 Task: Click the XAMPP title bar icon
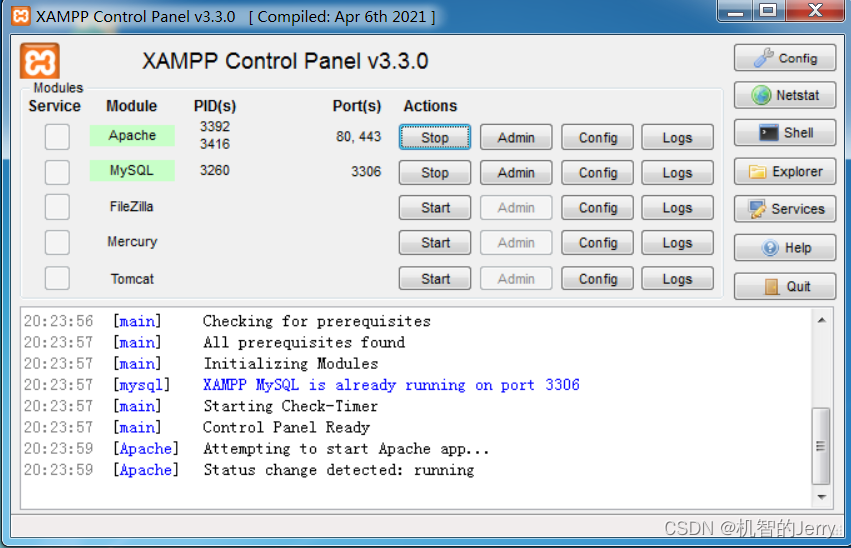pos(21,16)
